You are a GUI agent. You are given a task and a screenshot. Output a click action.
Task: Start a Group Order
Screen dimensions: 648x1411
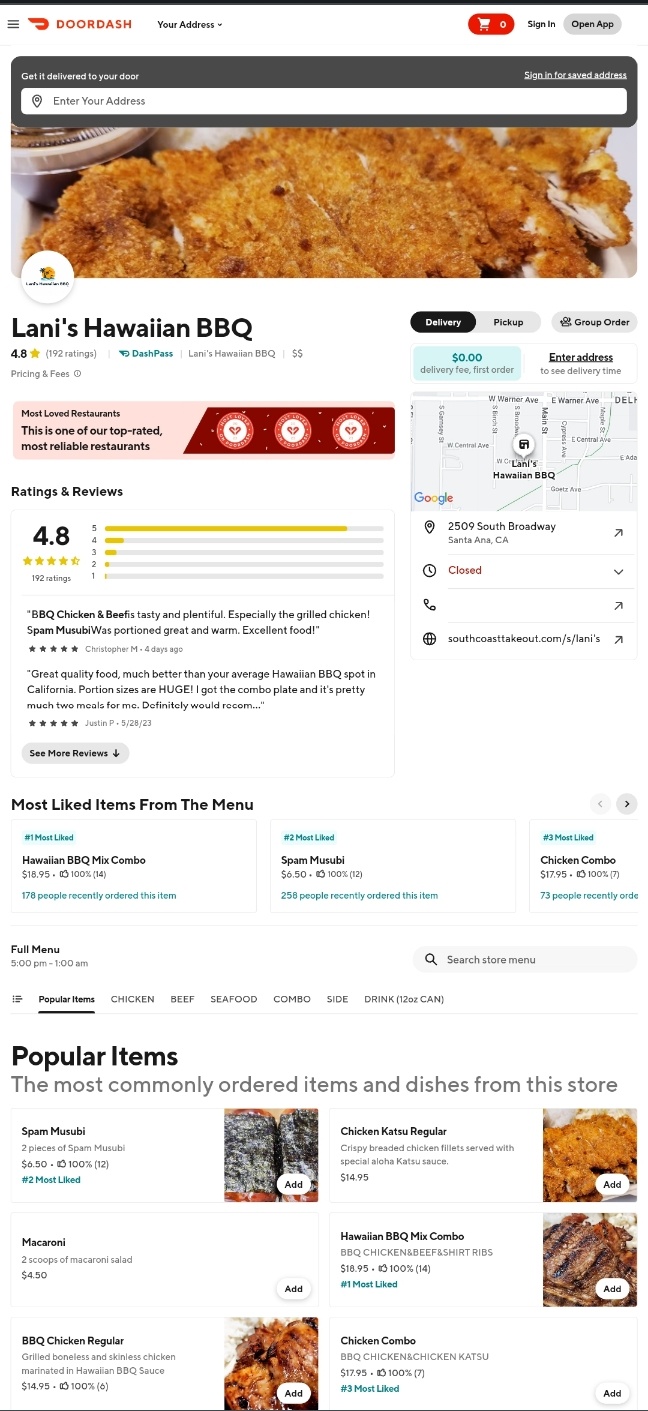[594, 322]
